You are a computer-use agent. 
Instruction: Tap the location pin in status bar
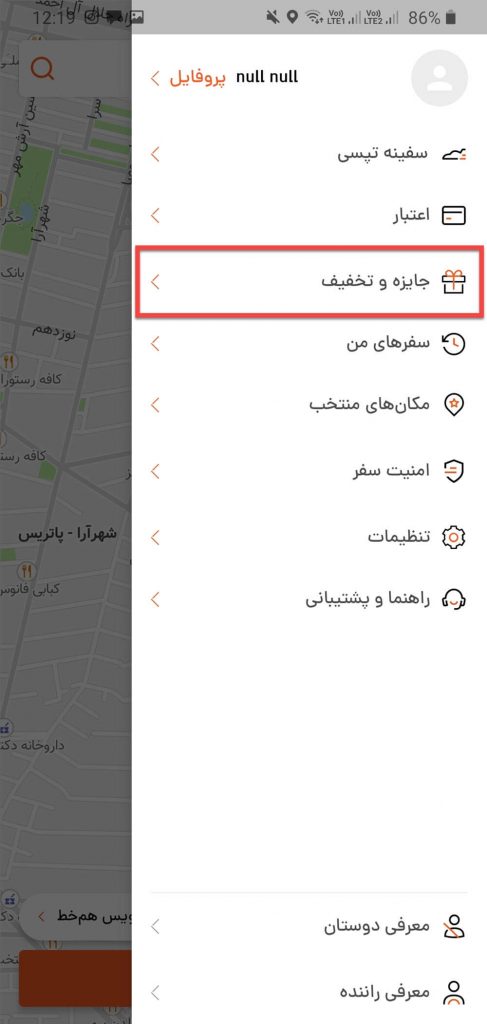tap(292, 18)
